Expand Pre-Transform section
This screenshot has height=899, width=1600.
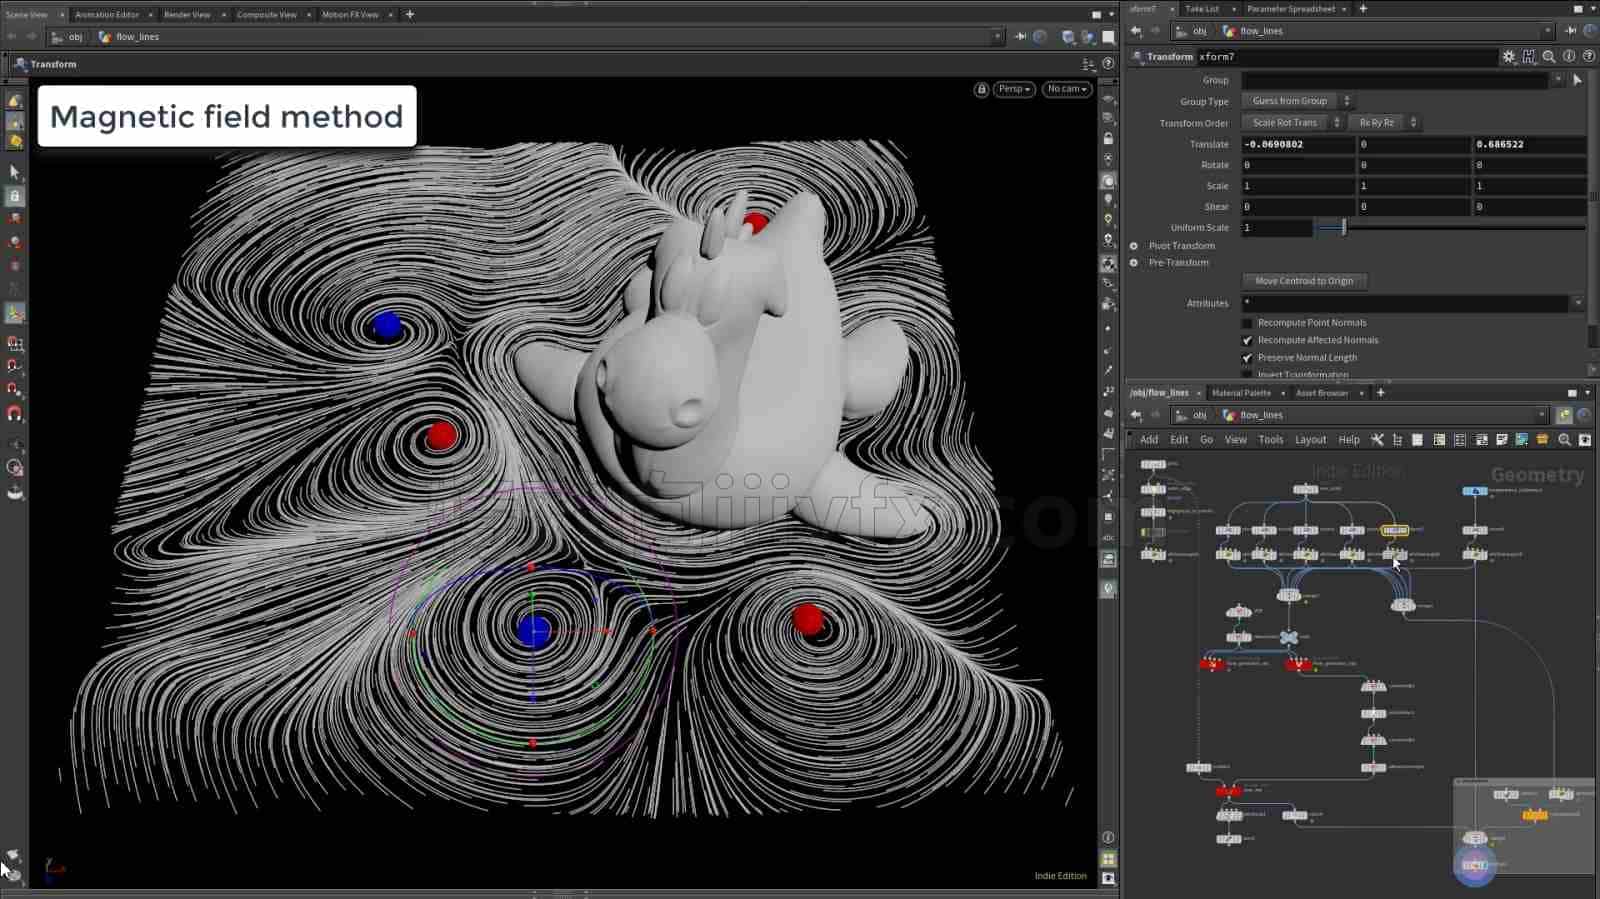click(1134, 263)
